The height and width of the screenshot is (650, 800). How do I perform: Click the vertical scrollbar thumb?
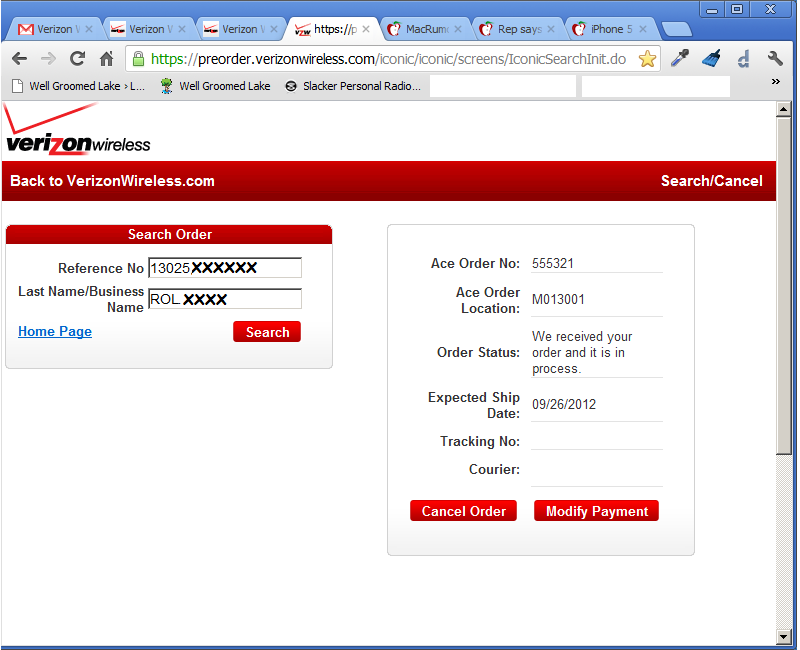[x=784, y=286]
